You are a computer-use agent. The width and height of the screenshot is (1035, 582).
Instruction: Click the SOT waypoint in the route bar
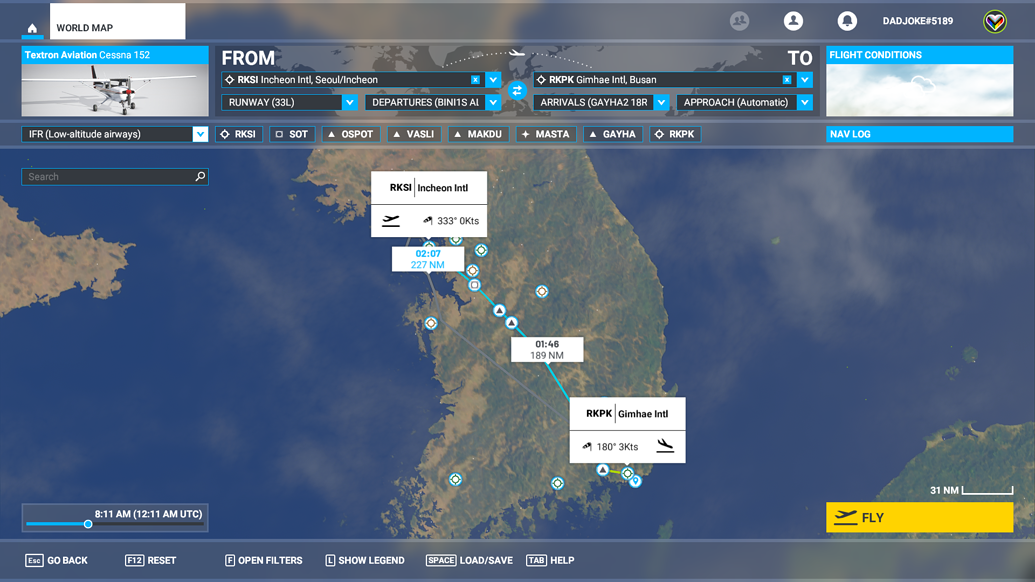(x=292, y=133)
